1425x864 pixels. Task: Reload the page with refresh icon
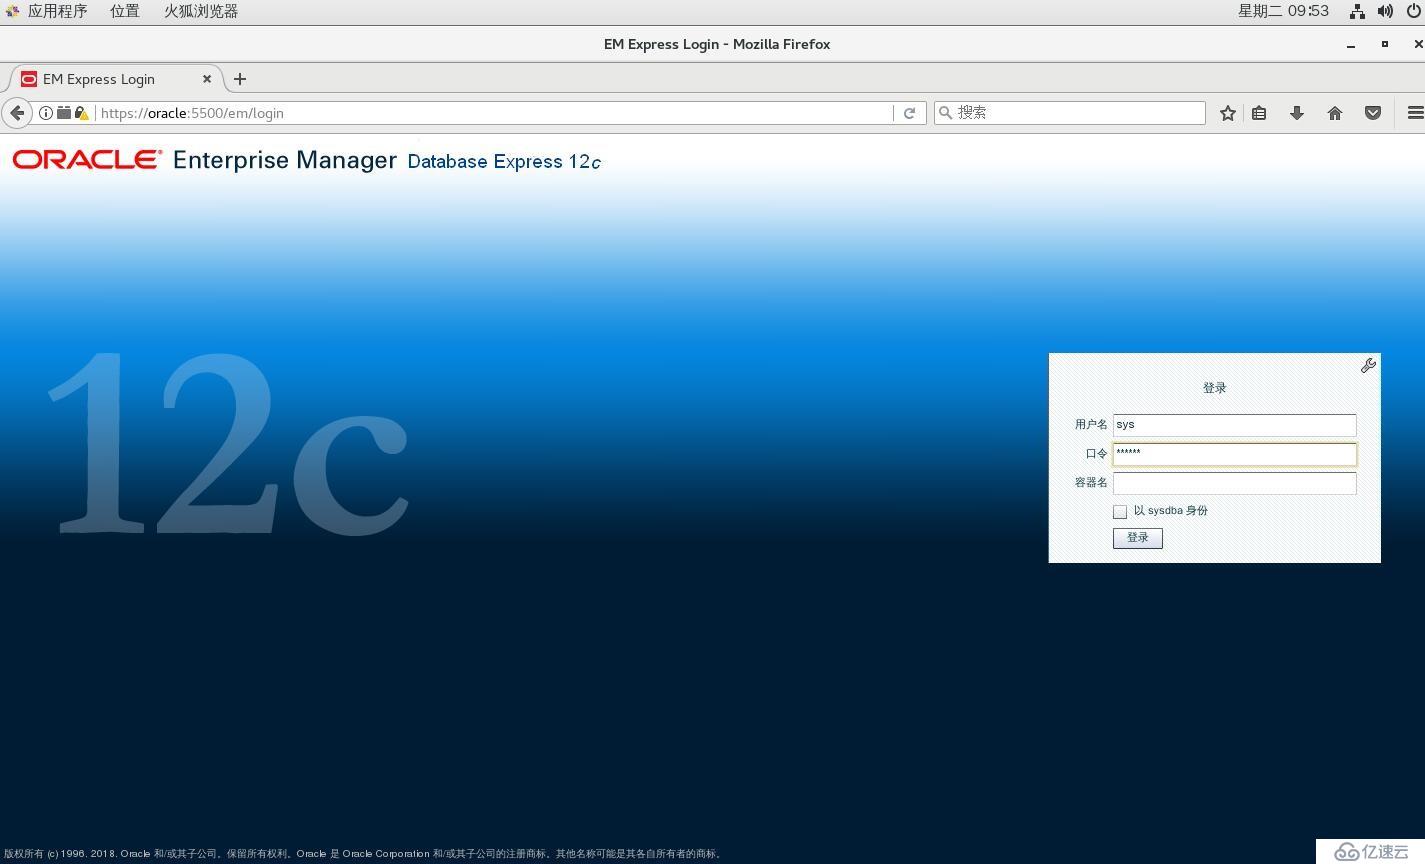[909, 113]
